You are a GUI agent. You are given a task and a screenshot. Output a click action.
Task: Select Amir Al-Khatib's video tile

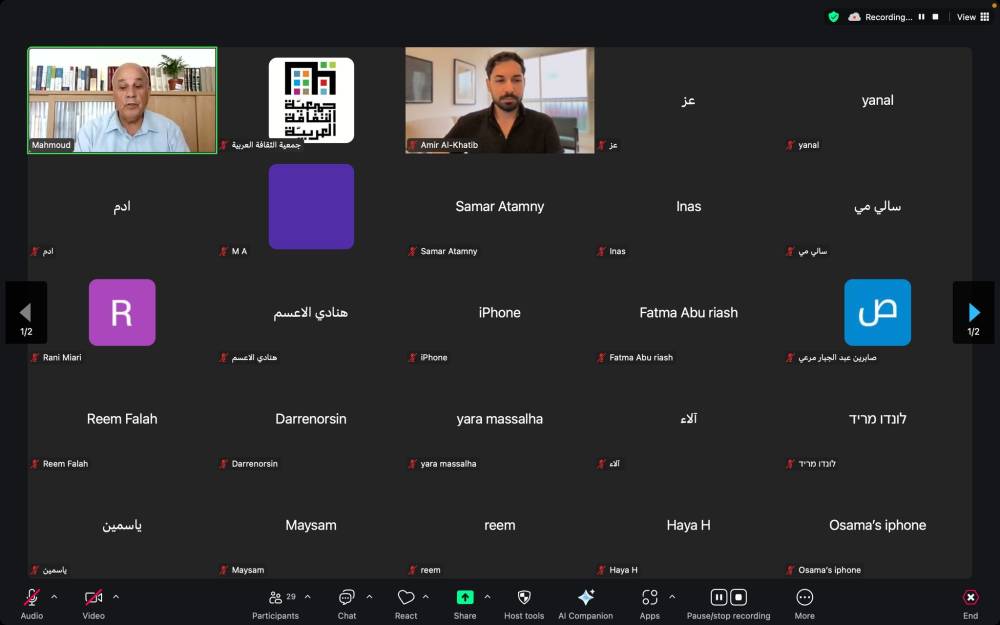(499, 100)
